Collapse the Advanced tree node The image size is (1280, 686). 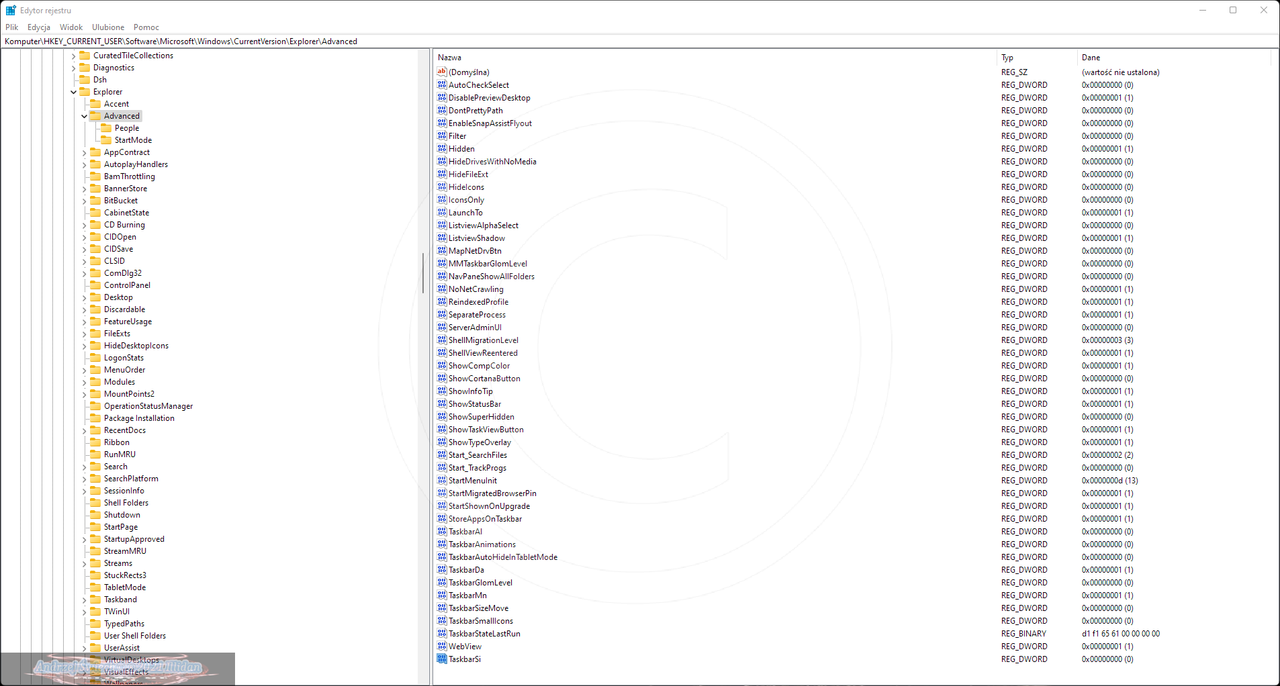tap(85, 116)
